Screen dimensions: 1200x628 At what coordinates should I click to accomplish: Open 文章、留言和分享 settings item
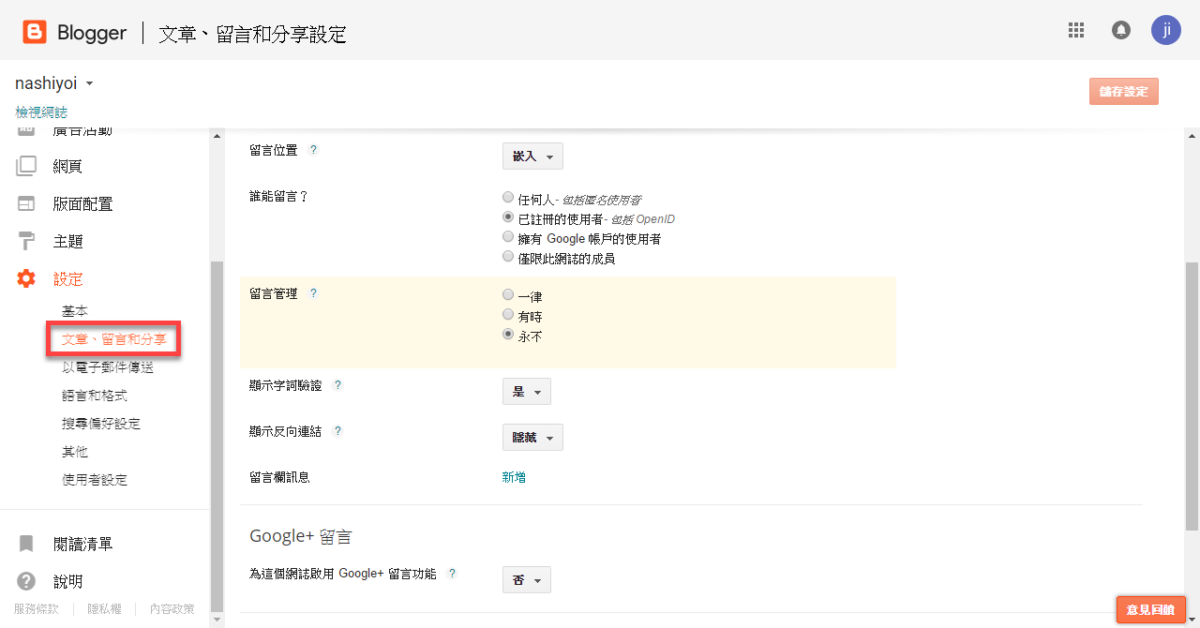click(113, 340)
